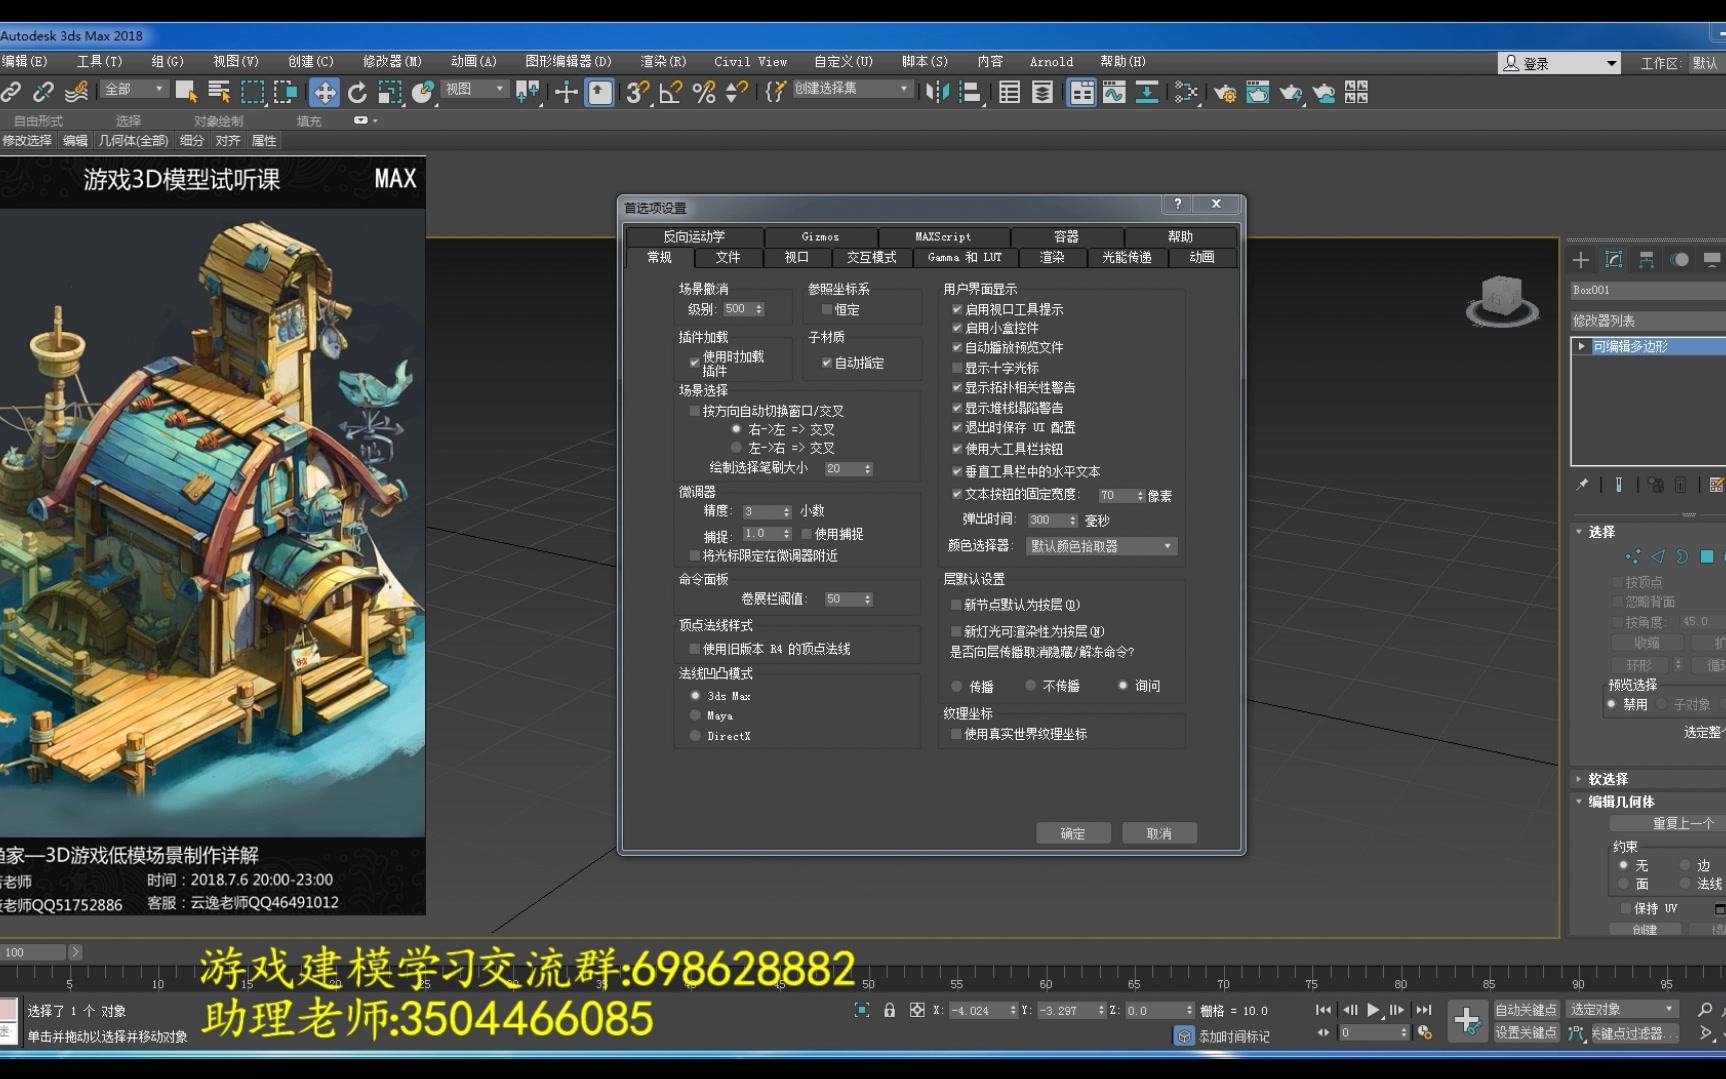1726x1079 pixels.
Task: Click the Select Object tool
Action: (186, 93)
